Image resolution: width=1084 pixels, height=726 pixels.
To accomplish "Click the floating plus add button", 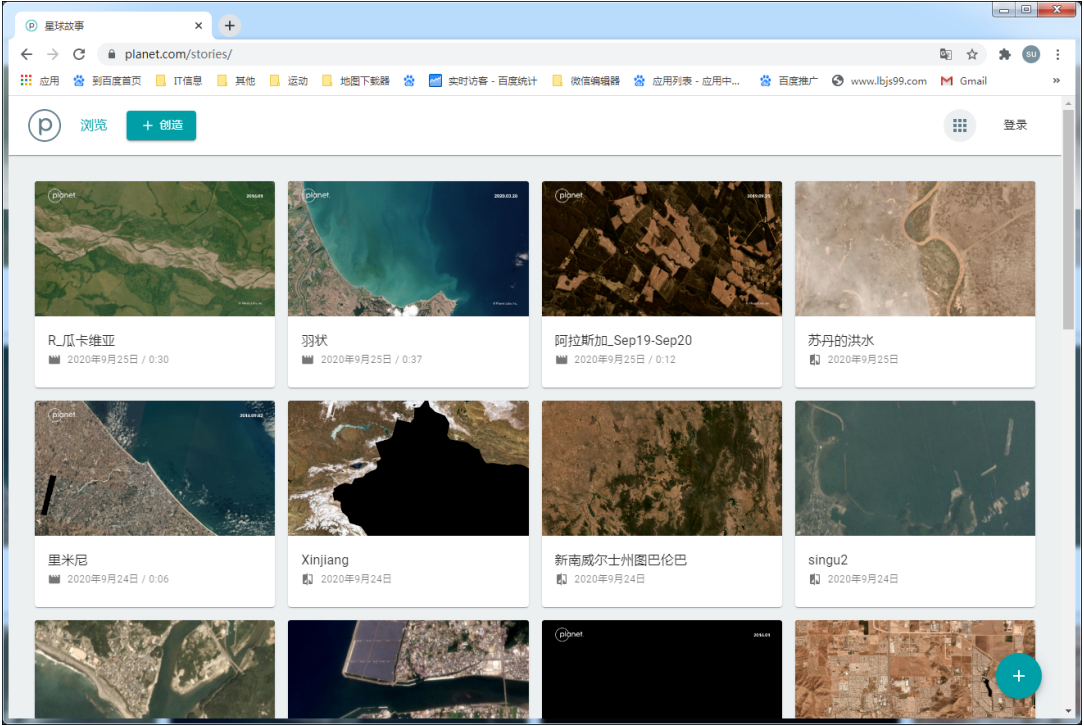I will tap(1018, 676).
